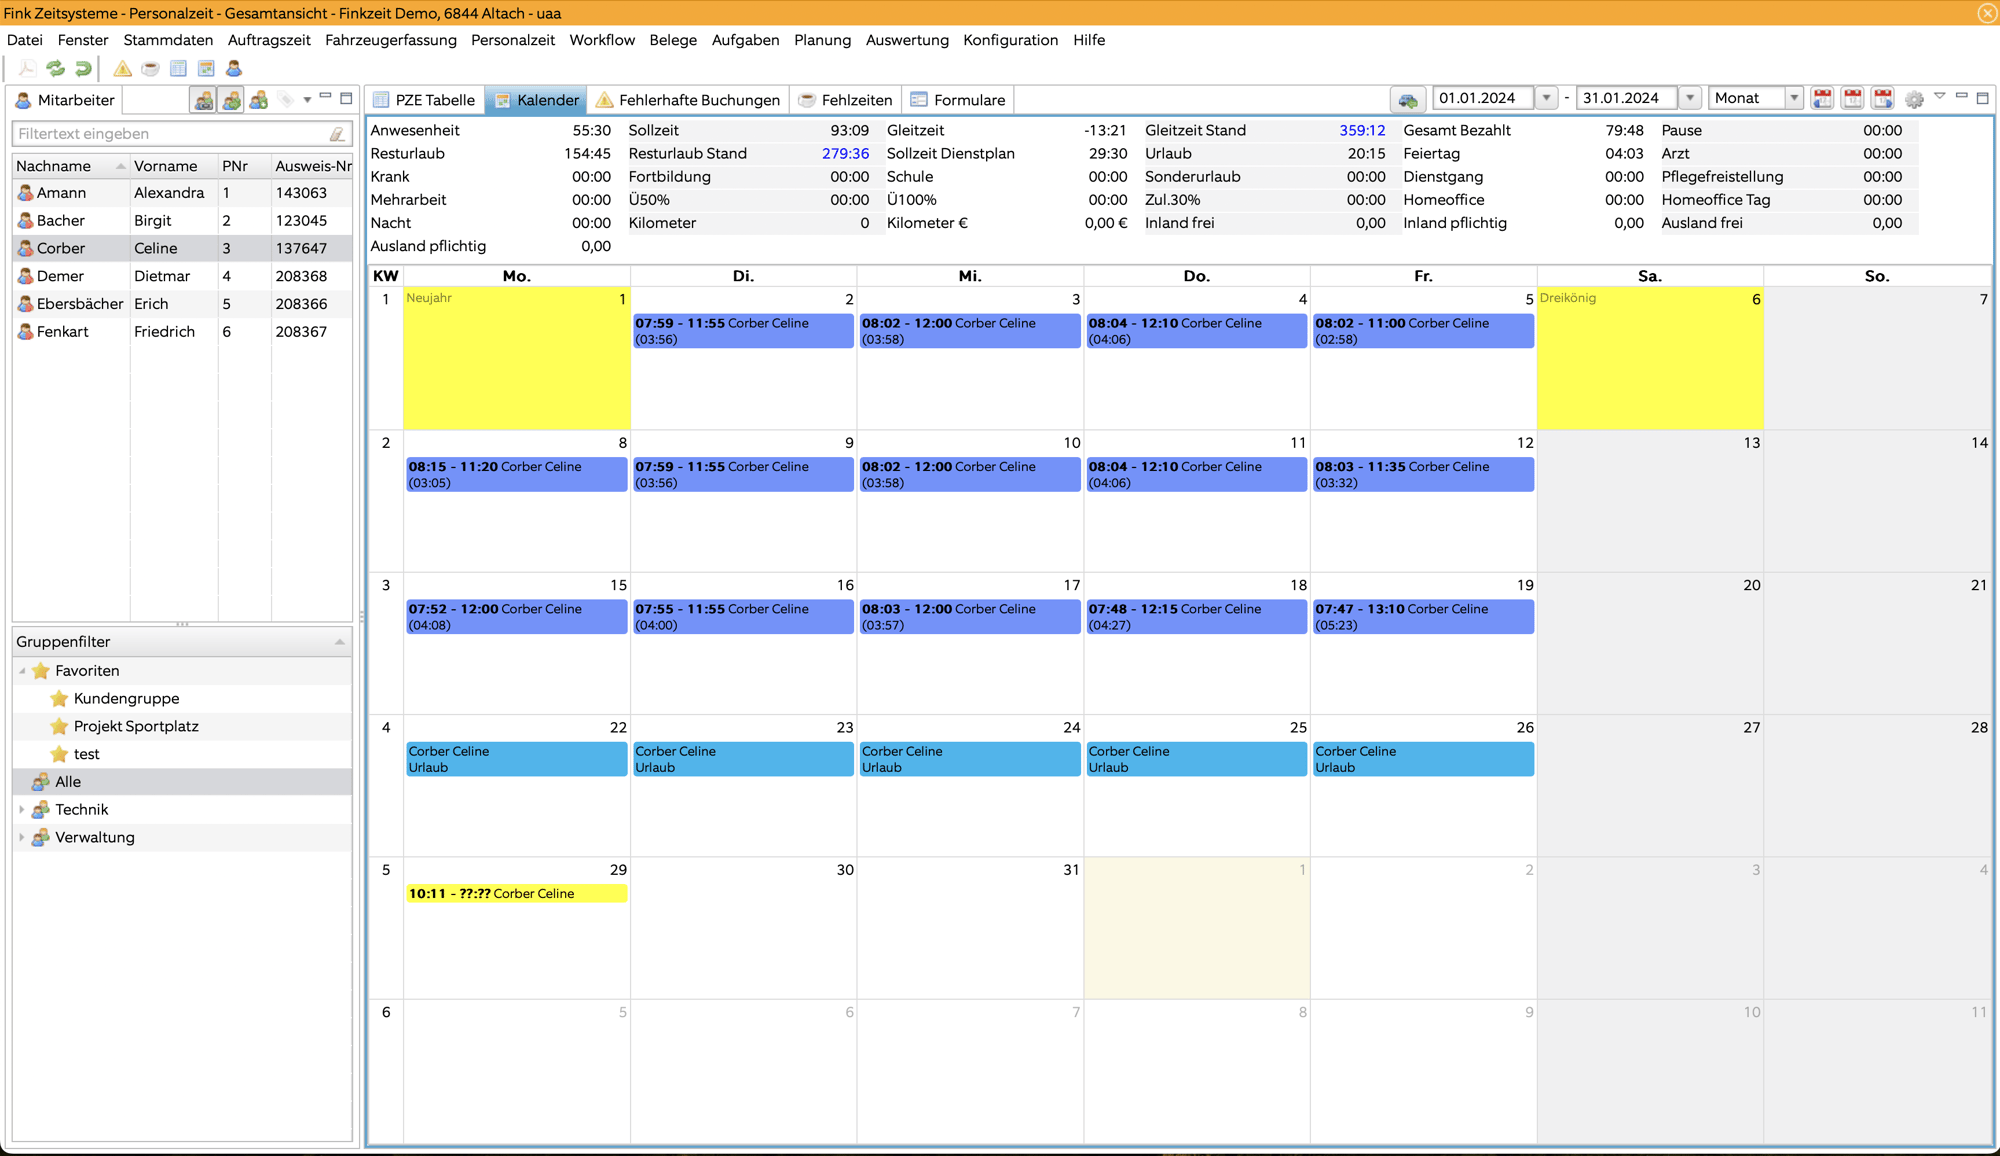Image resolution: width=2000 pixels, height=1156 pixels.
Task: Open end date 31.01.2024 dropdown arrow
Action: pyautogui.click(x=1690, y=98)
